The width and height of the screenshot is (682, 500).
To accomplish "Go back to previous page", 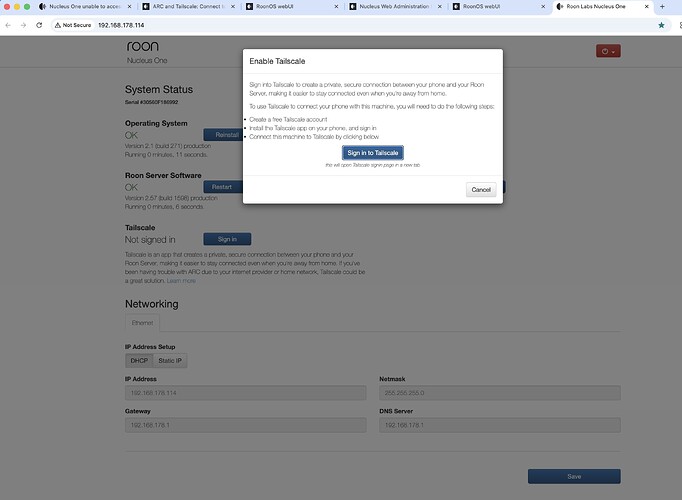I will click(8, 25).
